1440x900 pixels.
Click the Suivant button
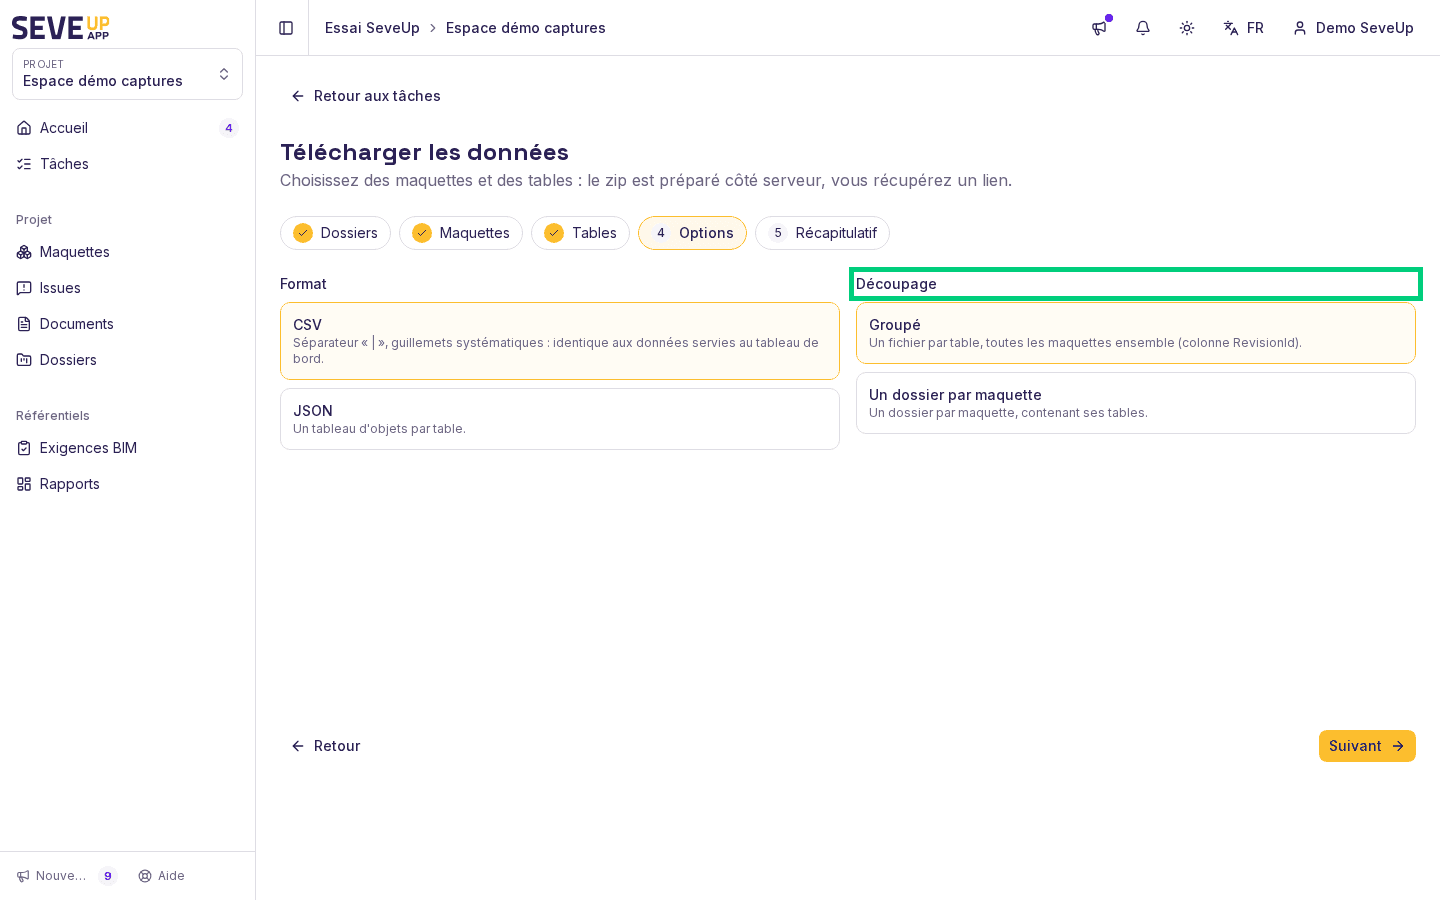[x=1367, y=746]
